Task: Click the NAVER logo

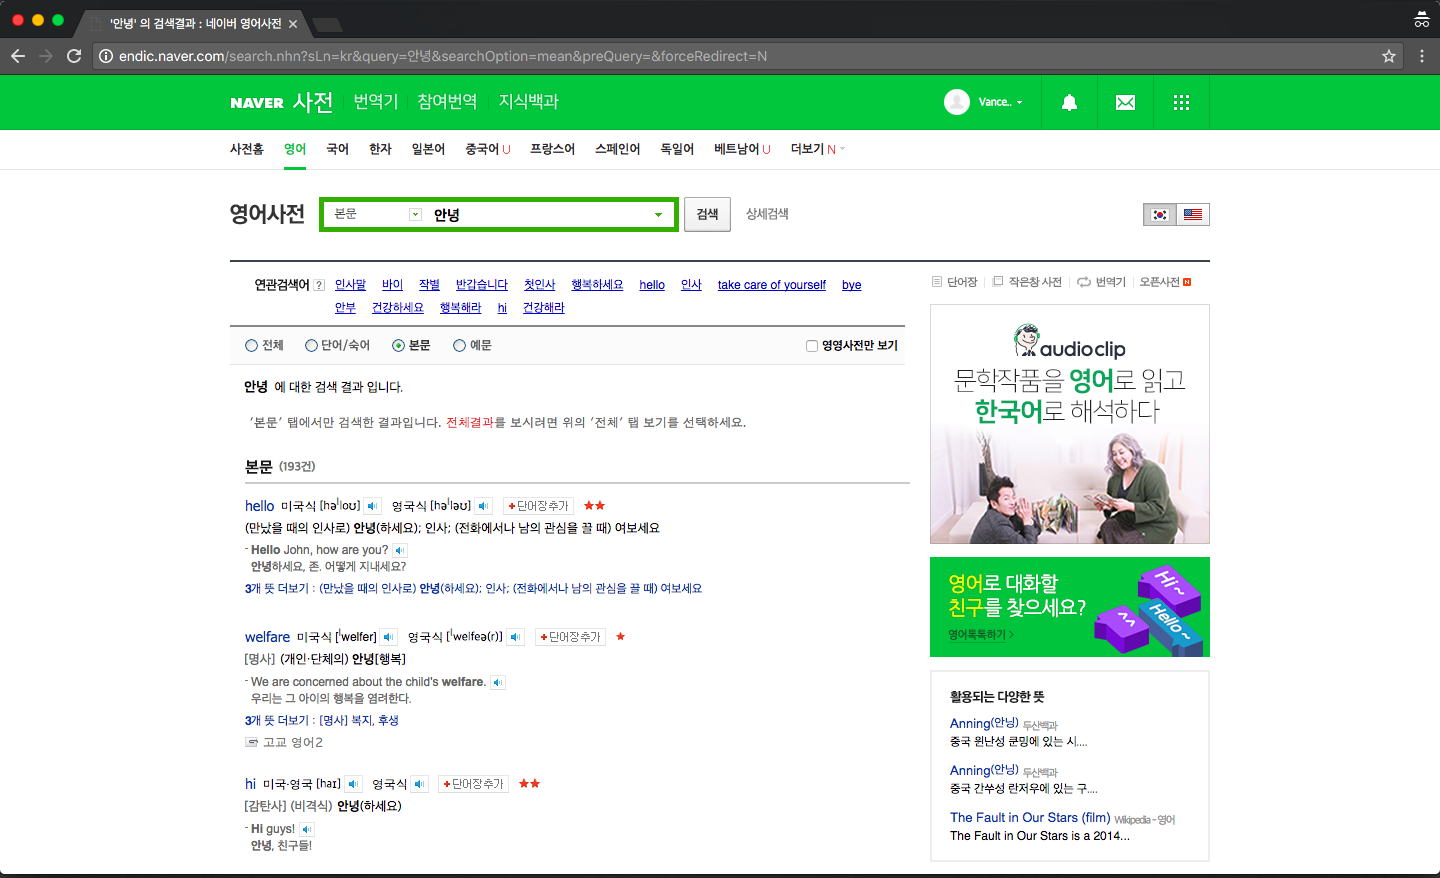Action: 257,102
